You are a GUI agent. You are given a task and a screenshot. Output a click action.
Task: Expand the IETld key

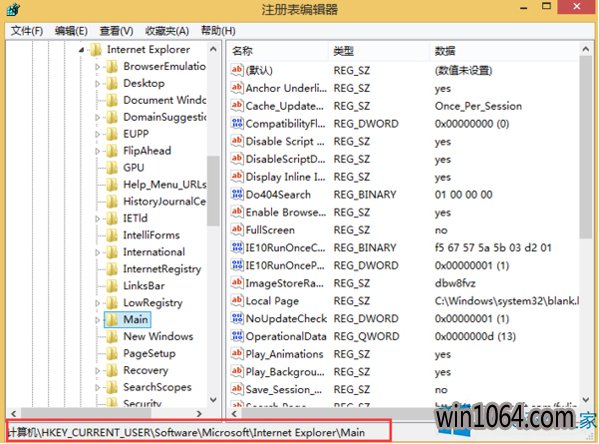click(x=98, y=219)
